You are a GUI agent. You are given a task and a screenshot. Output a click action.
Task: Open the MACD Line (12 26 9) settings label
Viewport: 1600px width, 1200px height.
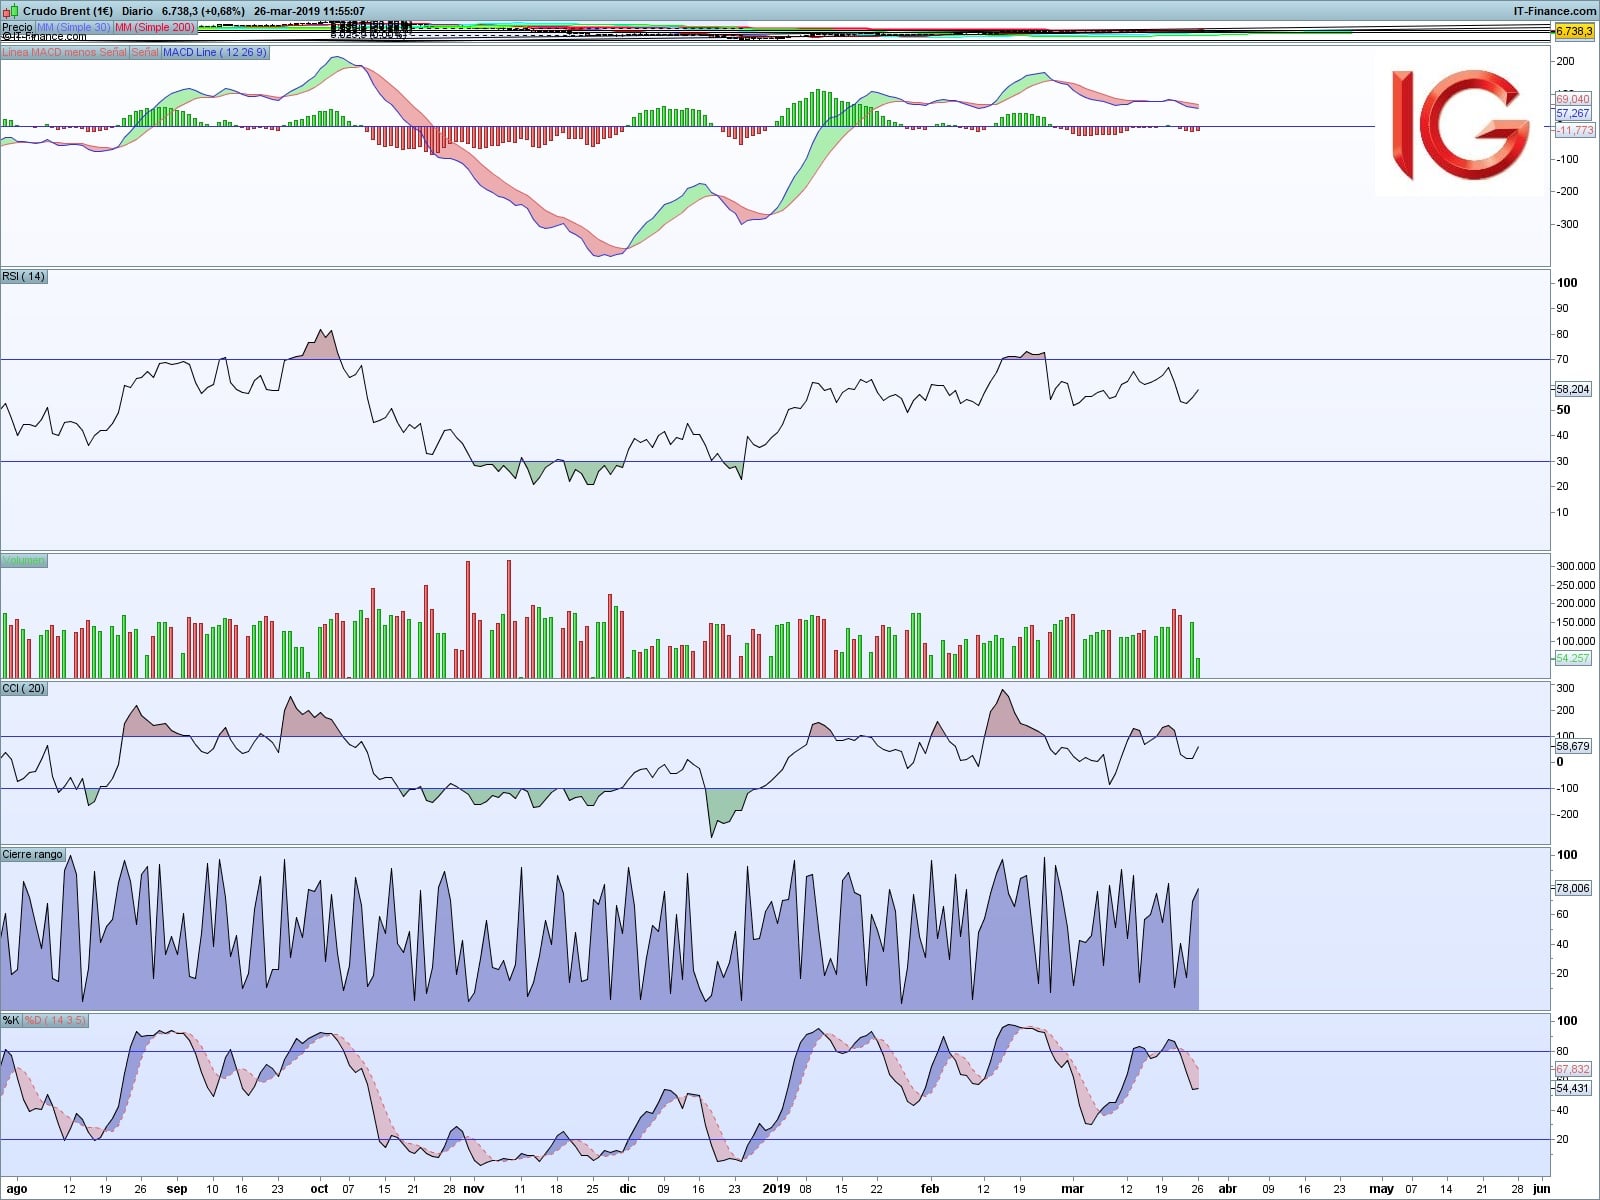(x=215, y=52)
